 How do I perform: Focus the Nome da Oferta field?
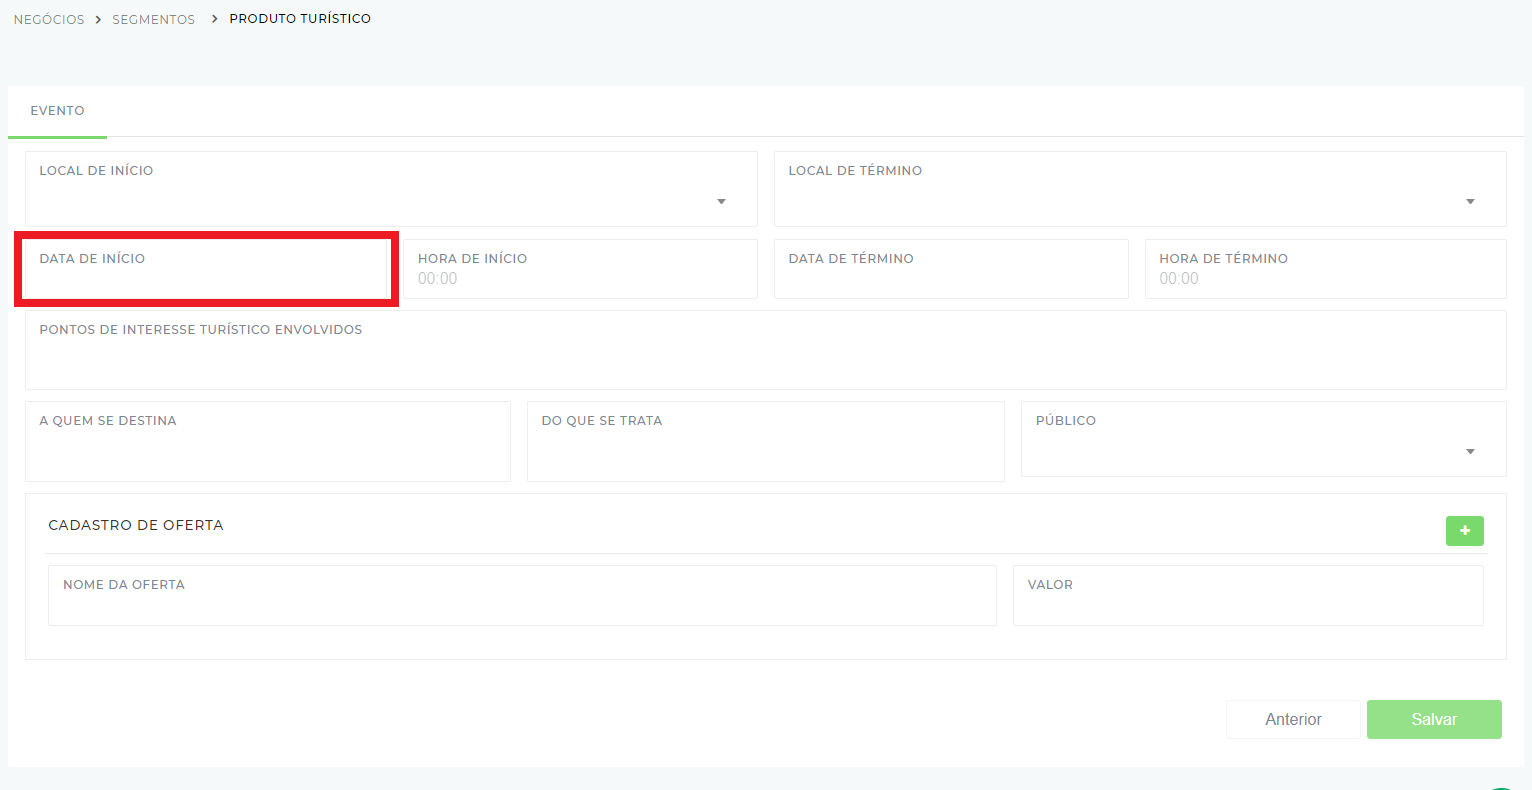coord(522,596)
